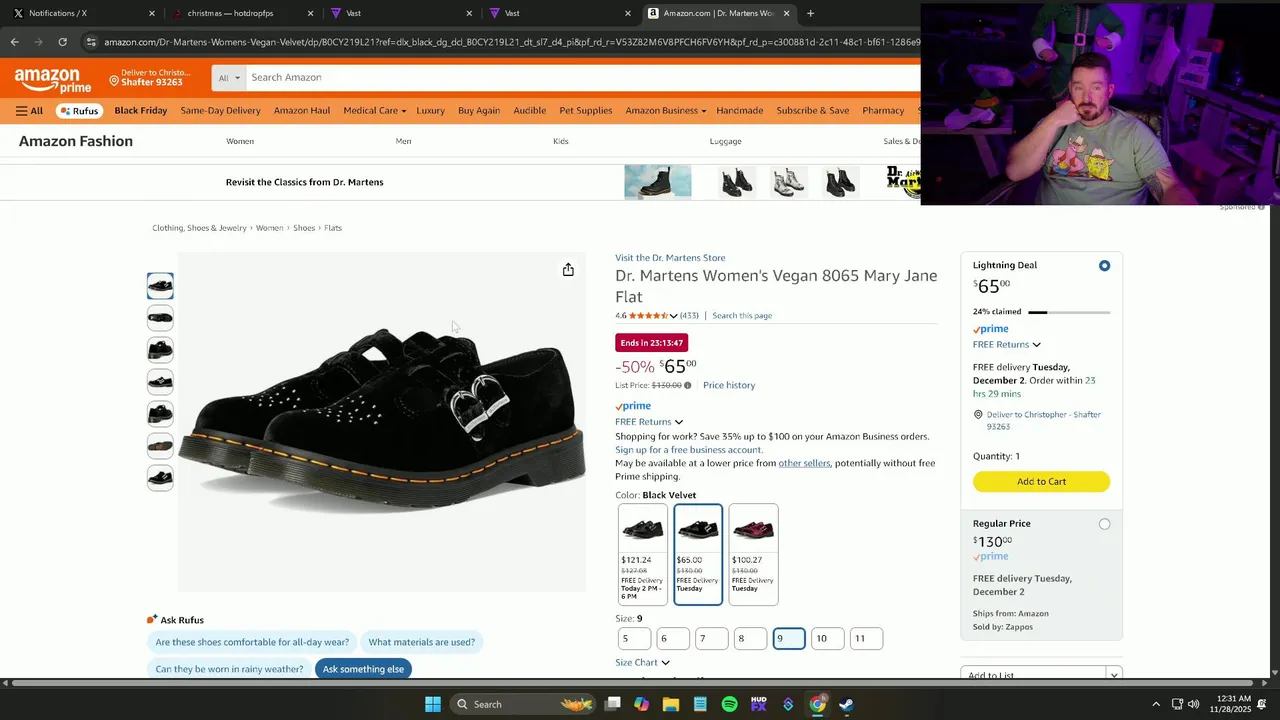This screenshot has height=720, width=1280.
Task: Click the Windows Start button
Action: 433,704
